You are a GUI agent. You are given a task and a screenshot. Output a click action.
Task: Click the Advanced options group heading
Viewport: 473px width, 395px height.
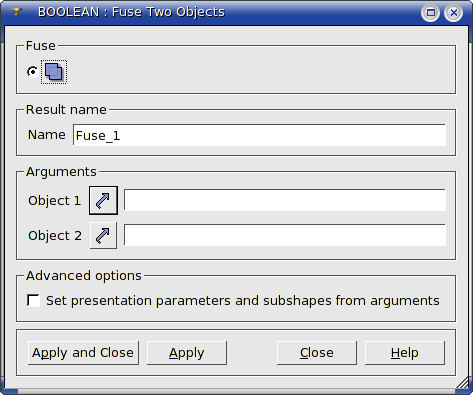(x=84, y=276)
